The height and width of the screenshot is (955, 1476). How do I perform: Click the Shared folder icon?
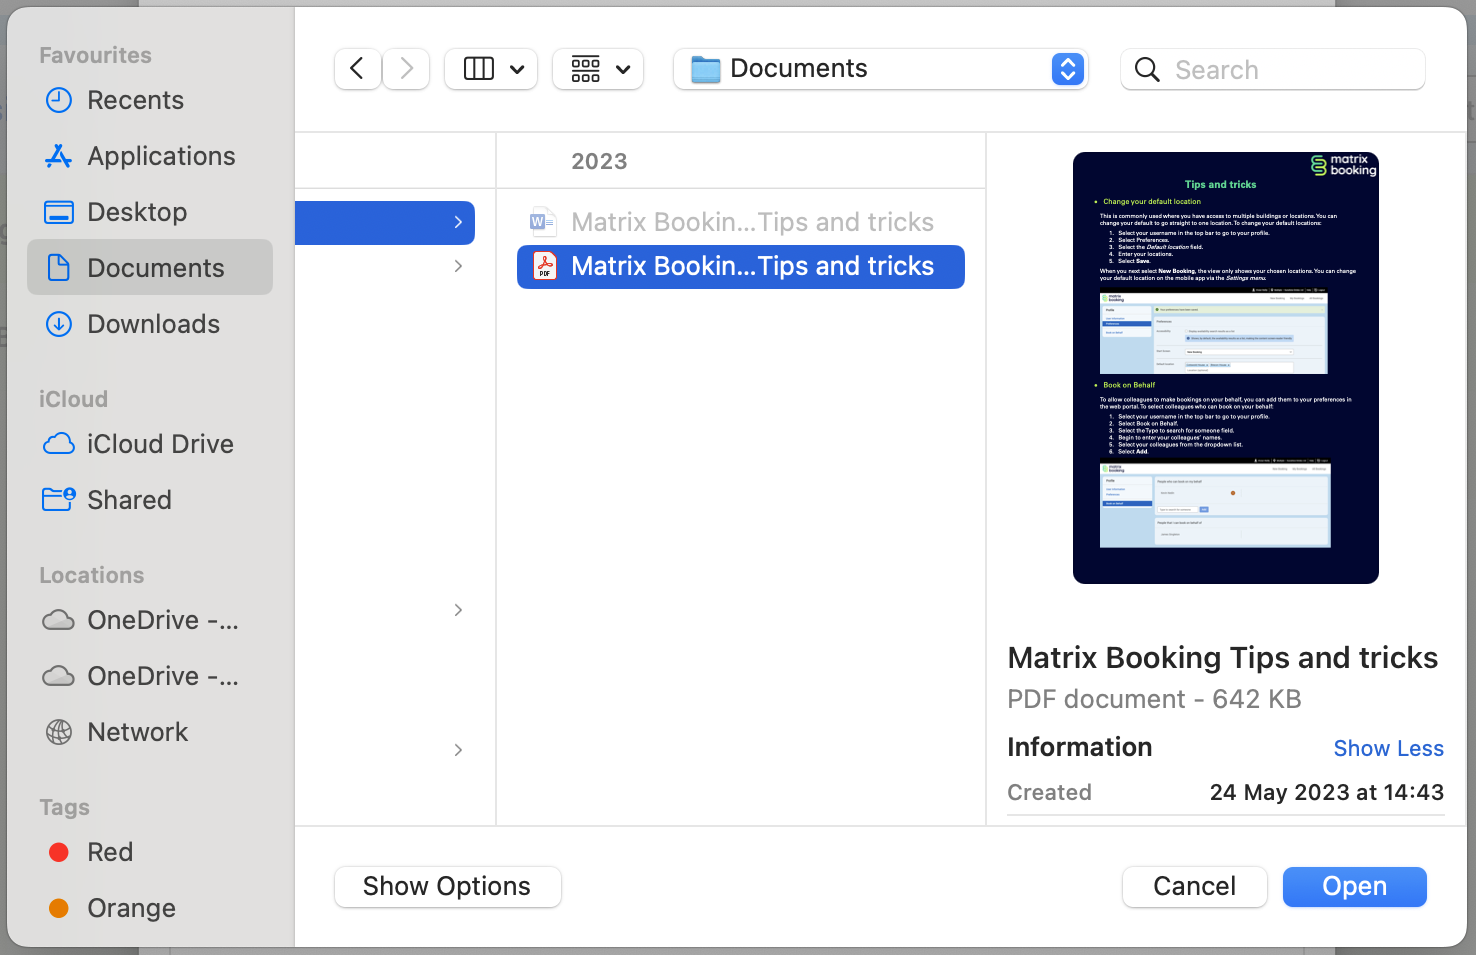click(x=59, y=499)
